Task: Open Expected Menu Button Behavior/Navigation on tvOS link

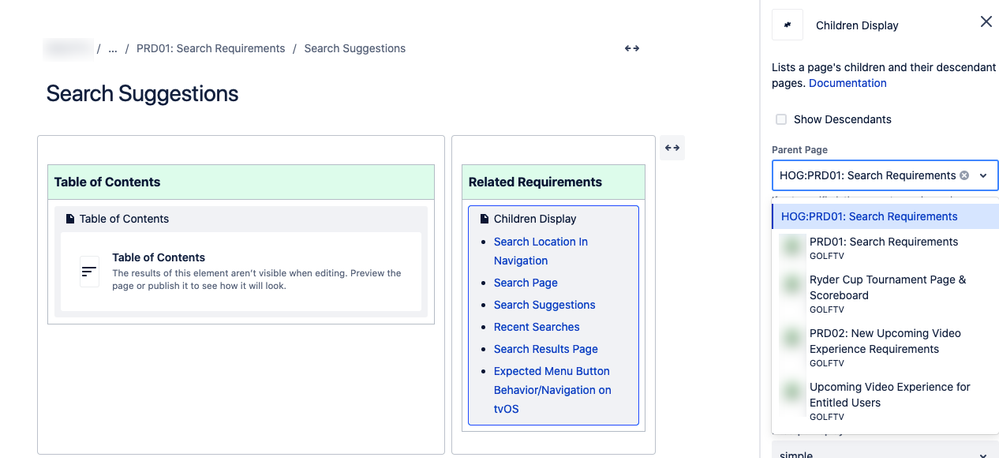Action: click(552, 390)
